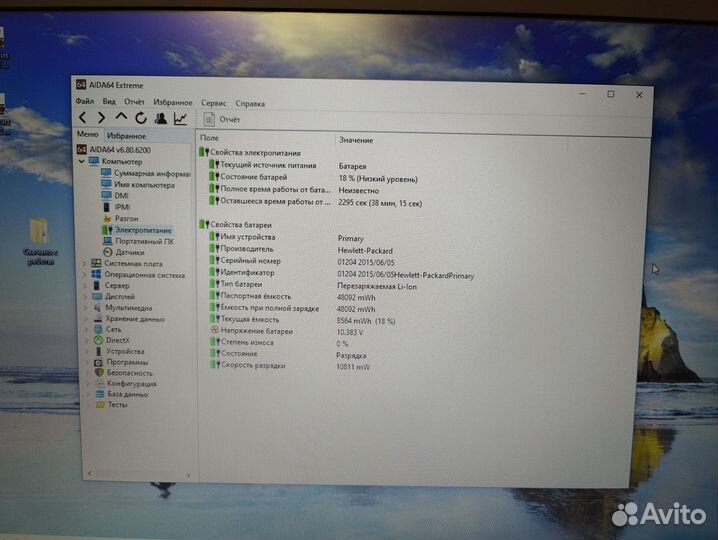Viewport: 718px width, 540px height.
Task: Open the user profile toolbar icon
Action: point(161,119)
